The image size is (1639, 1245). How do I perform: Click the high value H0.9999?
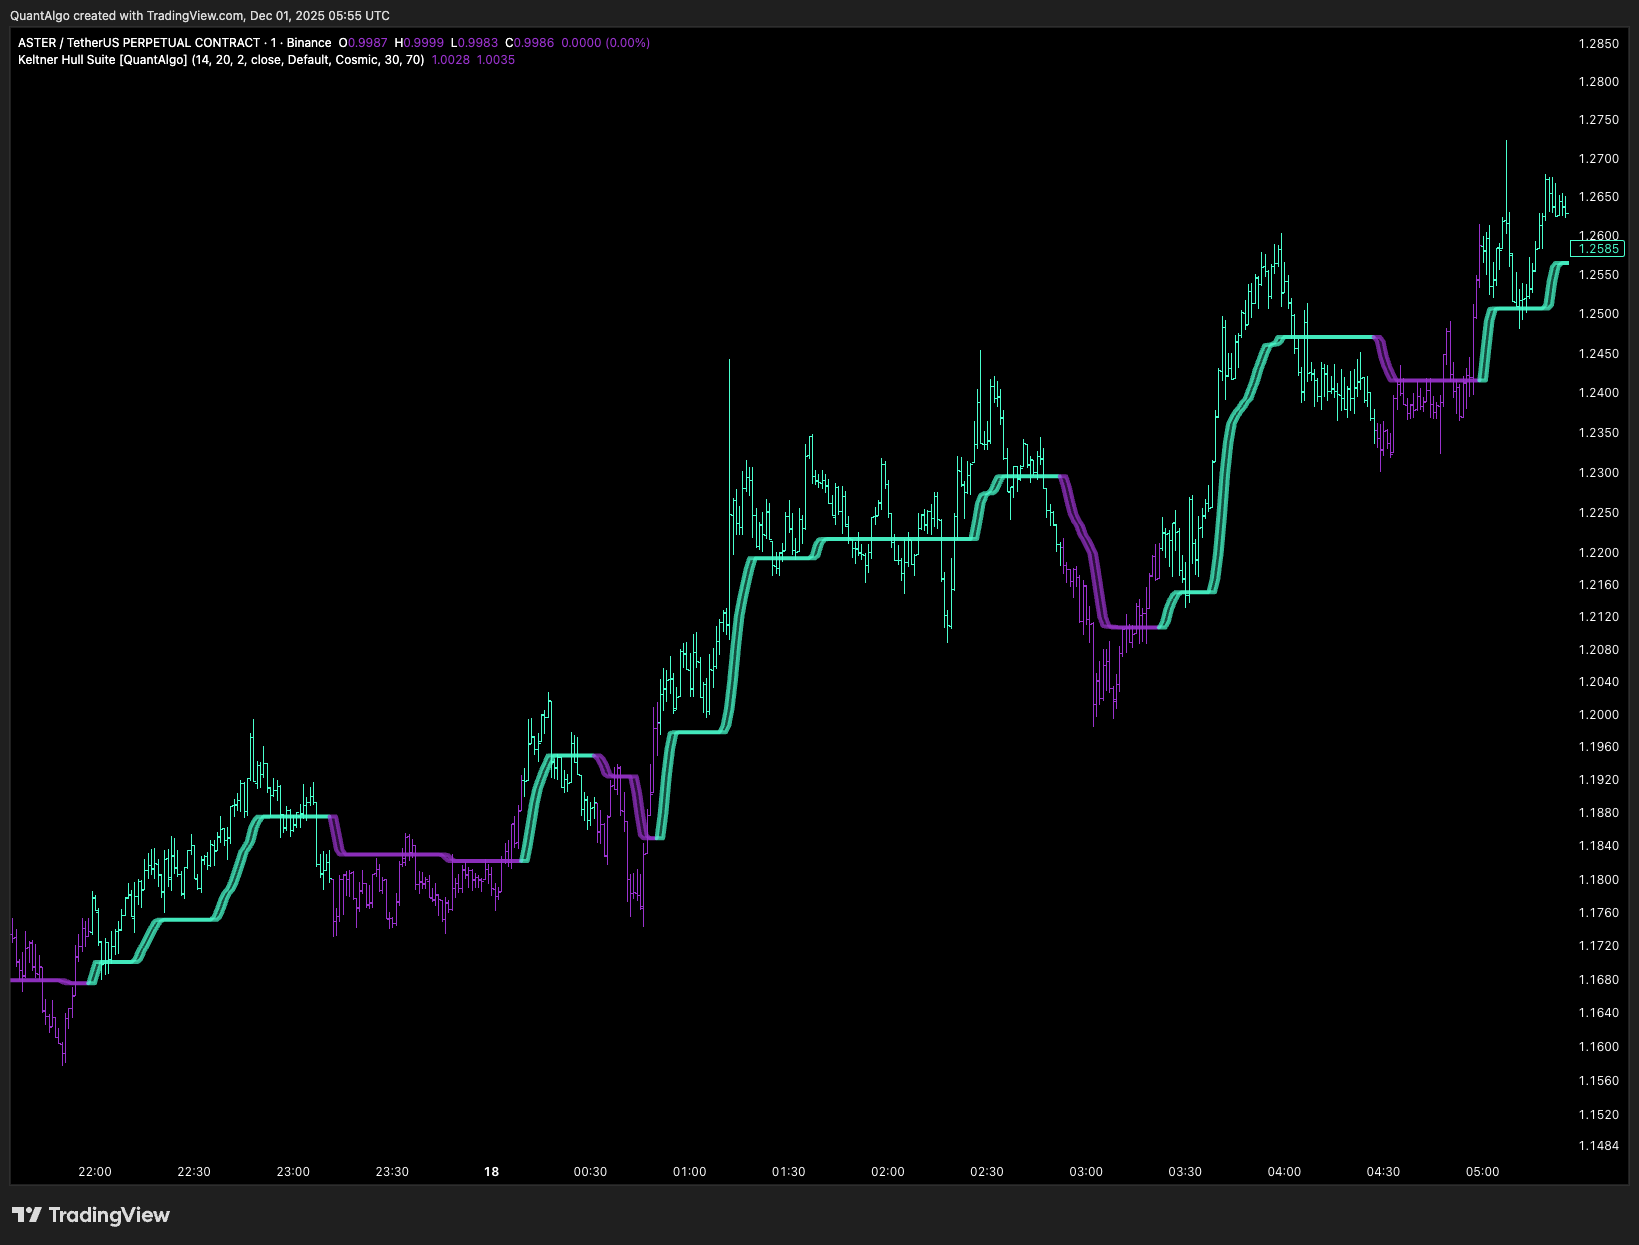[x=419, y=43]
